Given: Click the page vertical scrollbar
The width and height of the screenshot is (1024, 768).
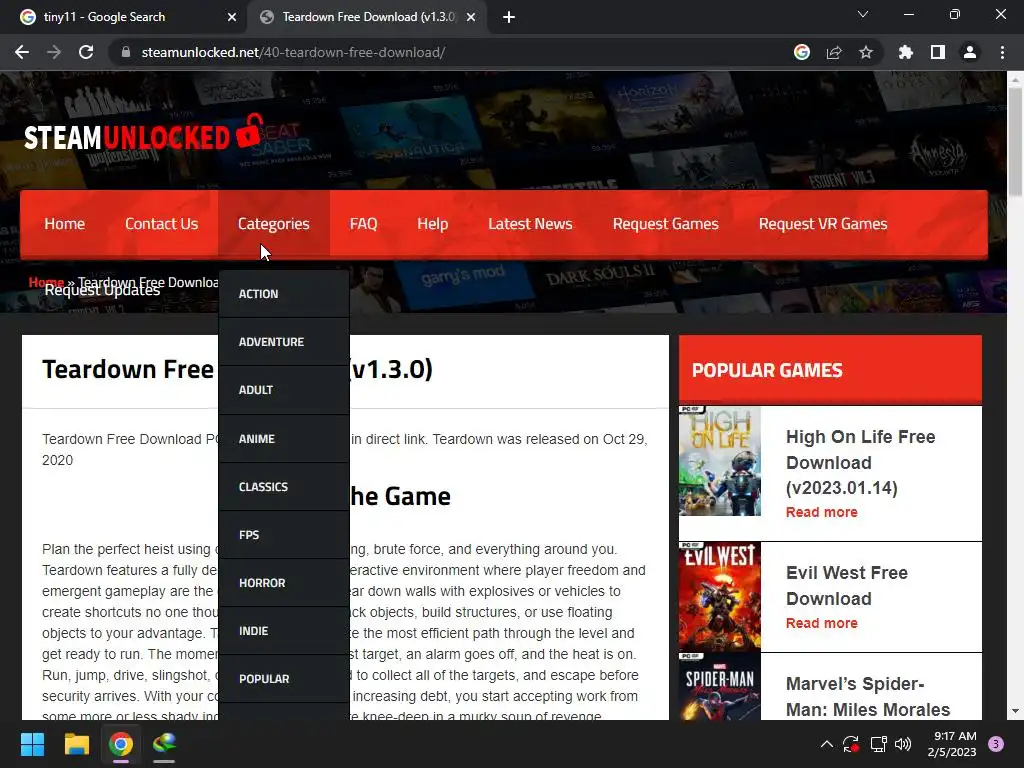Looking at the screenshot, I should pos(1015,141).
